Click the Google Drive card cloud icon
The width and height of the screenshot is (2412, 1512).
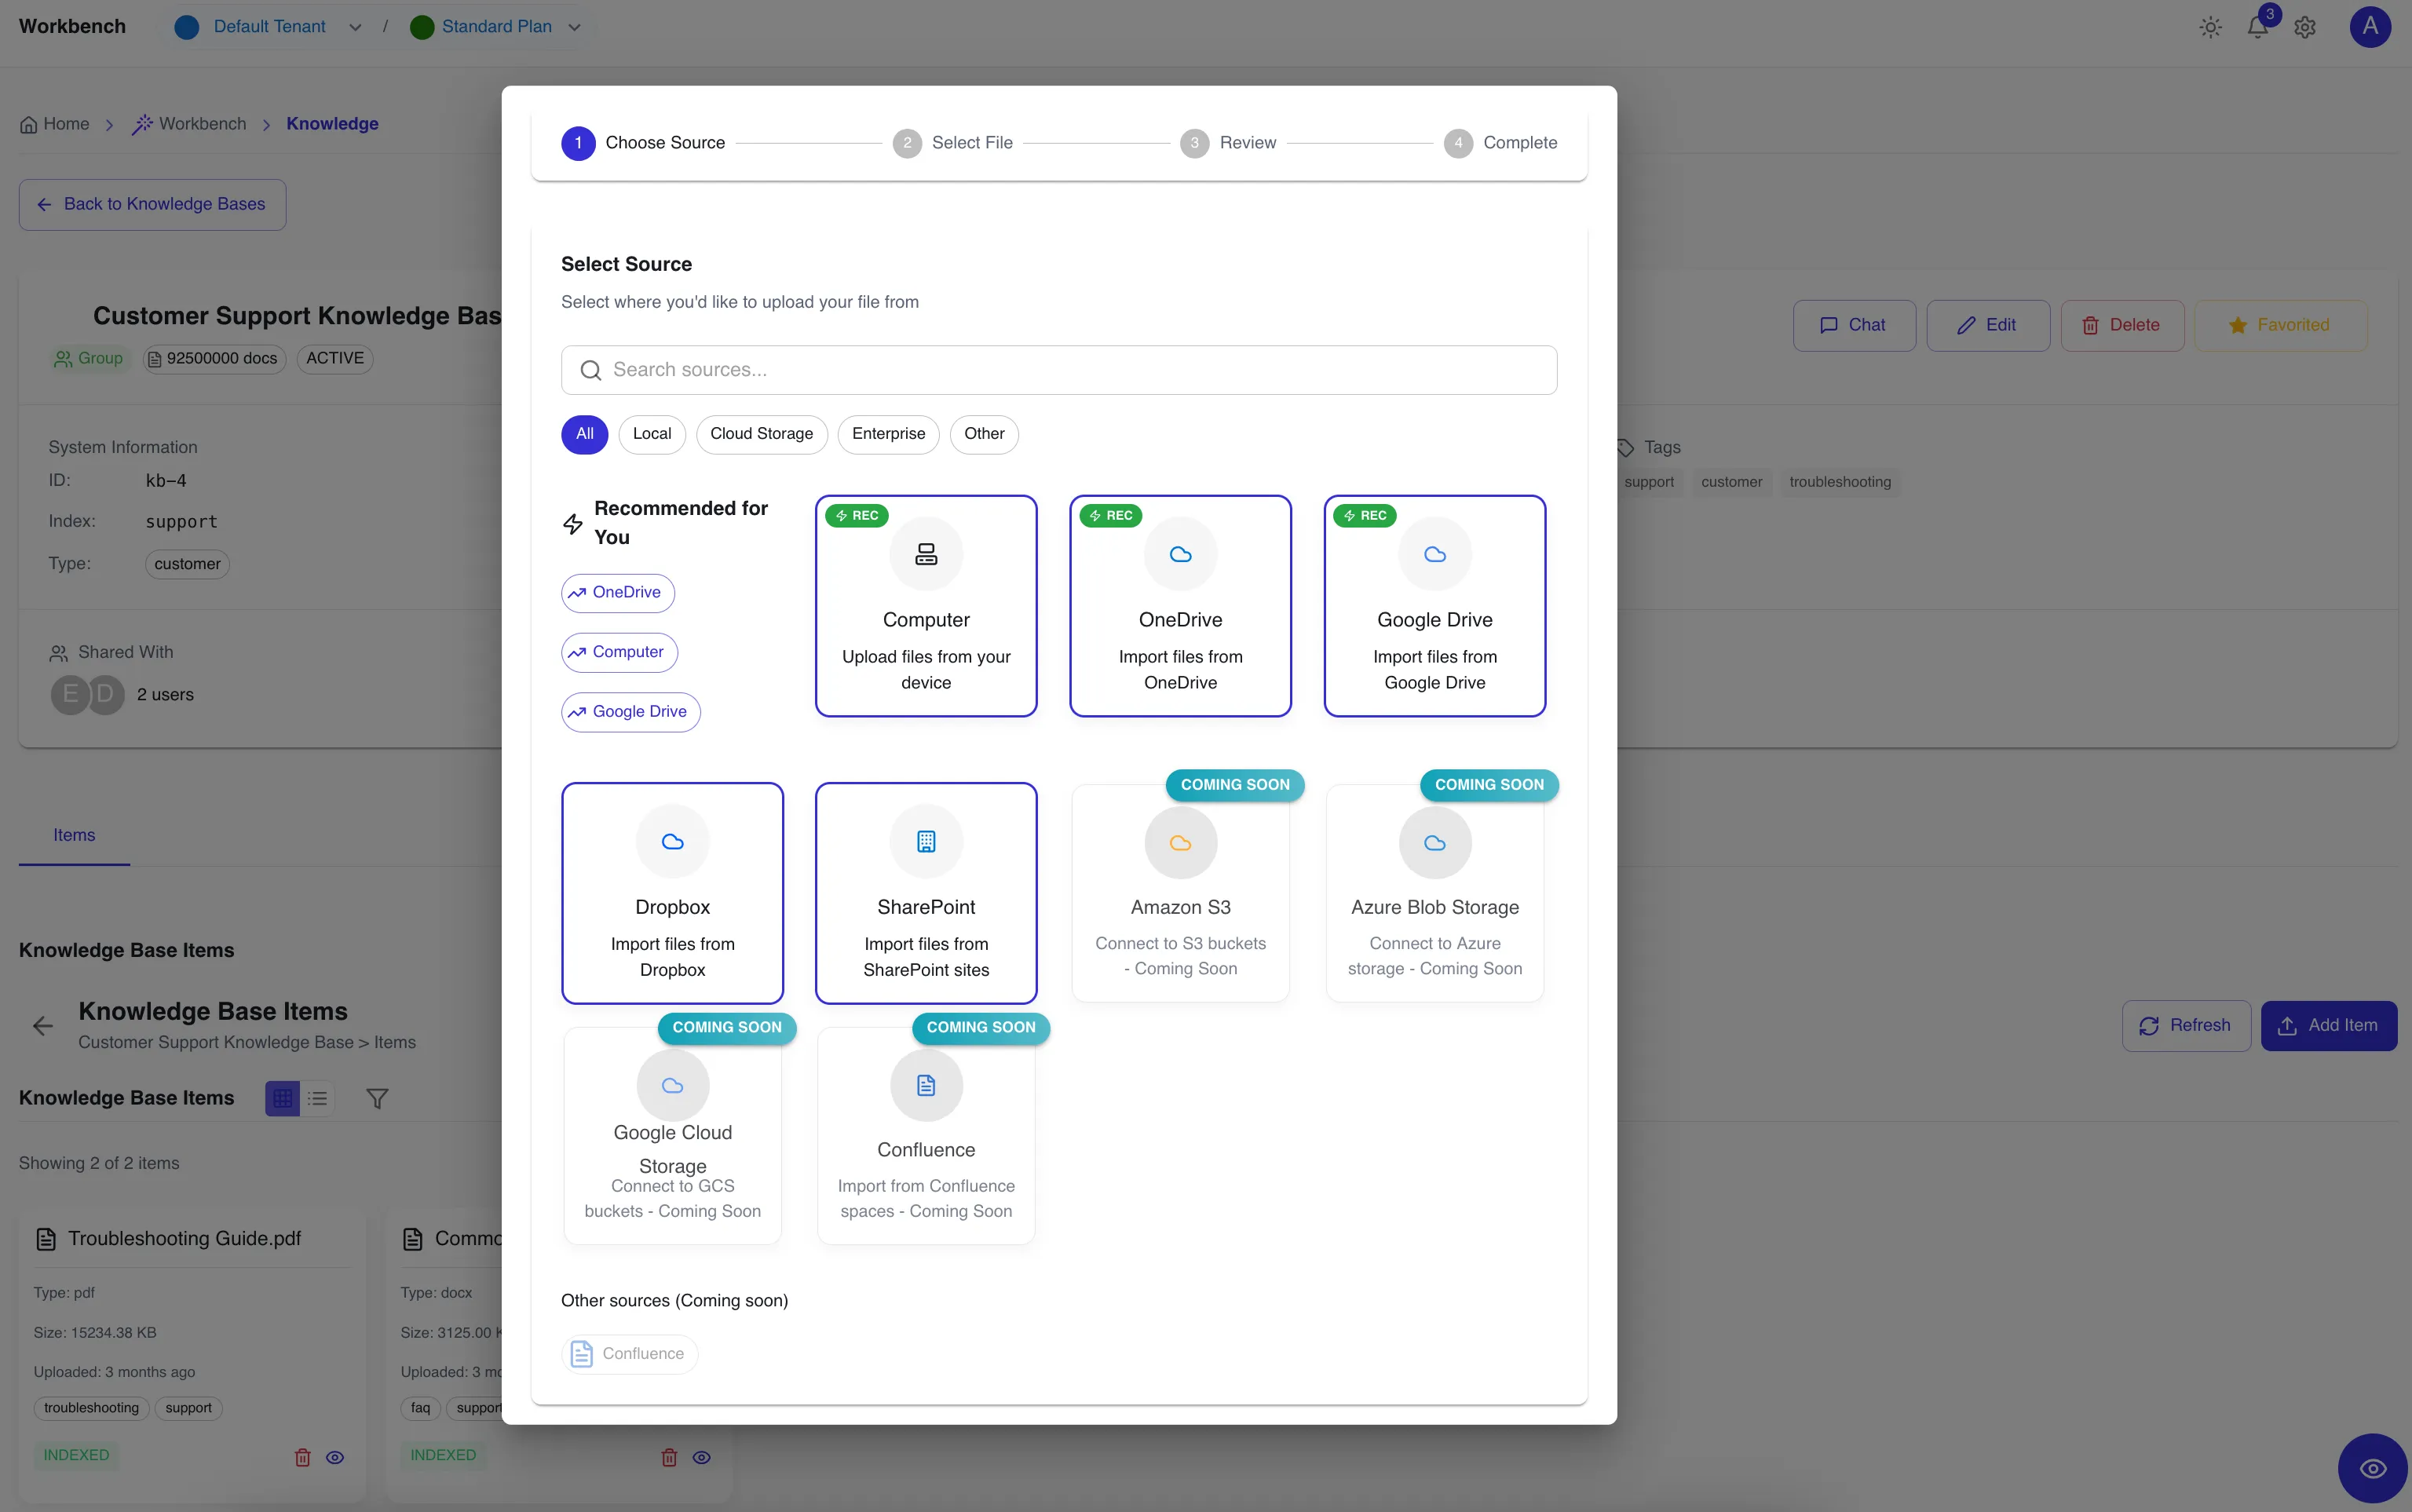click(x=1435, y=554)
